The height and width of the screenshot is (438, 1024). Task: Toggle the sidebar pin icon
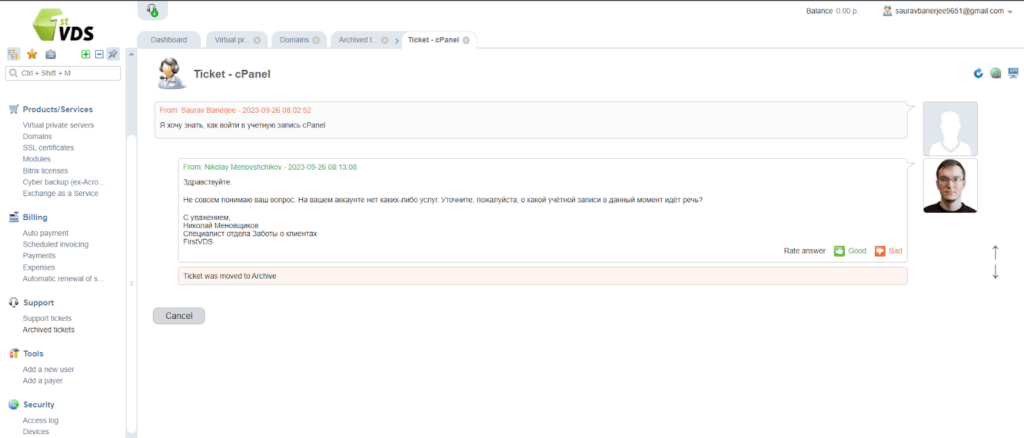pyautogui.click(x=113, y=54)
